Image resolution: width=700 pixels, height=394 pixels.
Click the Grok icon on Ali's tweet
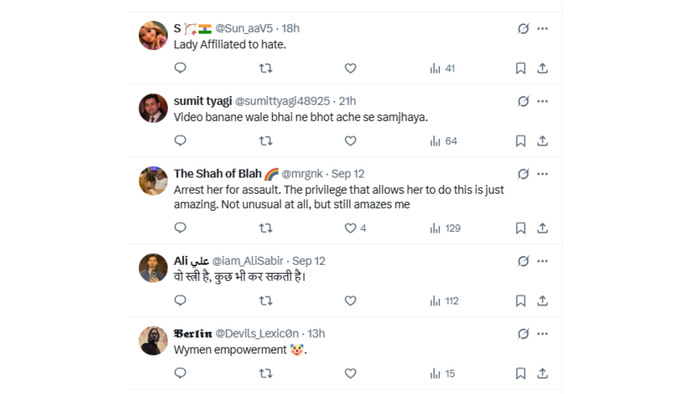523,261
